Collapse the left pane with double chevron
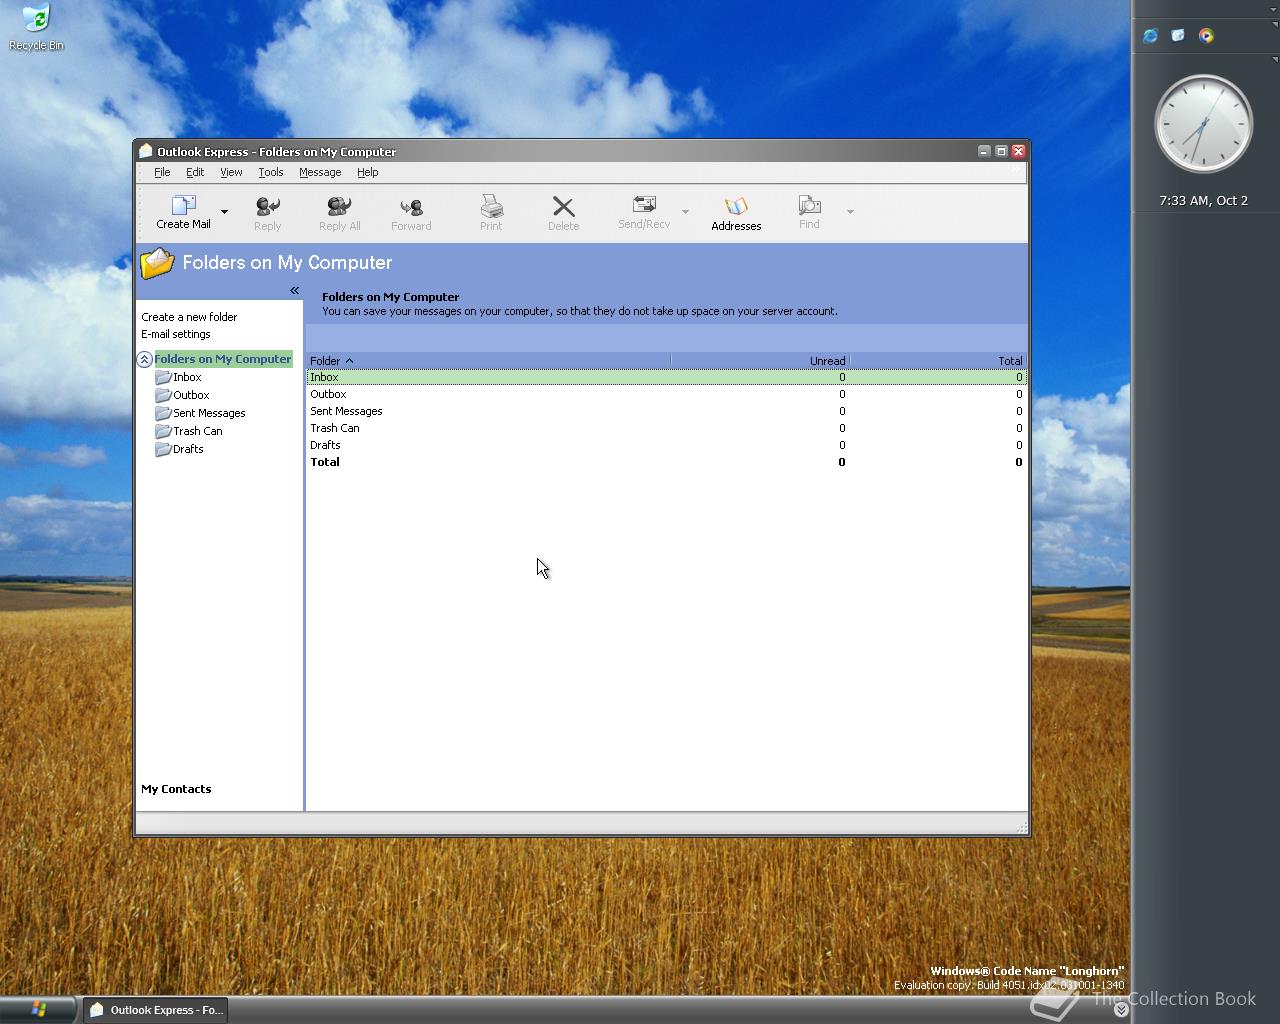This screenshot has width=1280, height=1024. pyautogui.click(x=294, y=290)
